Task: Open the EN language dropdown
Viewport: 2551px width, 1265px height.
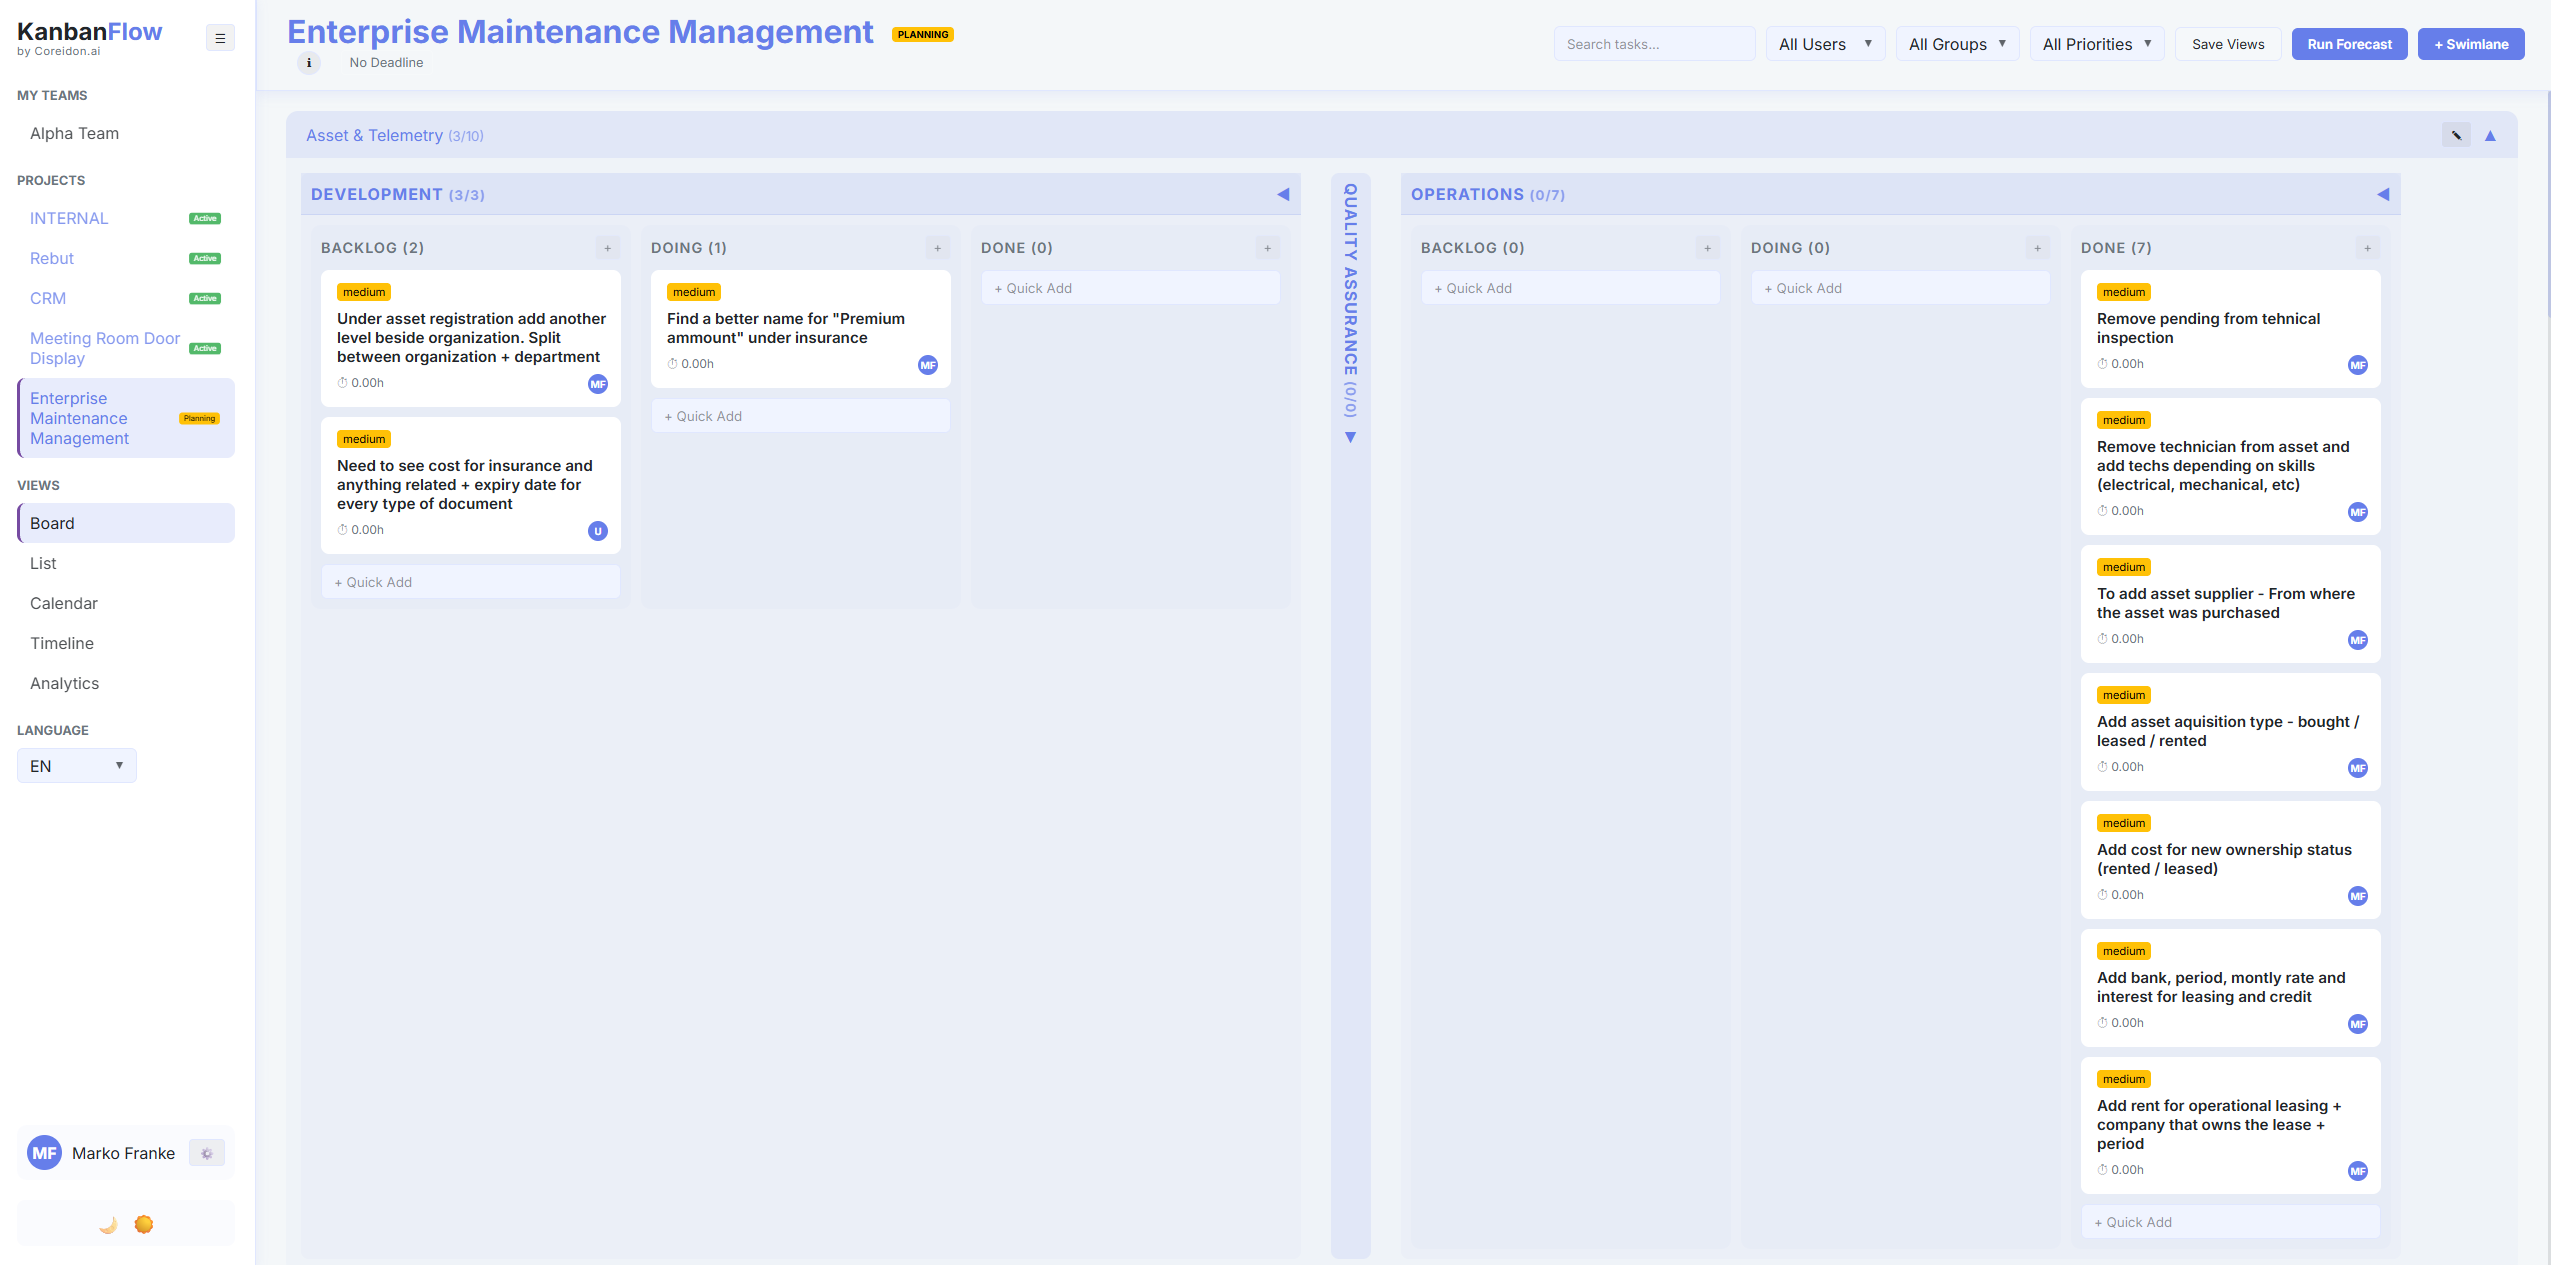Action: point(77,765)
